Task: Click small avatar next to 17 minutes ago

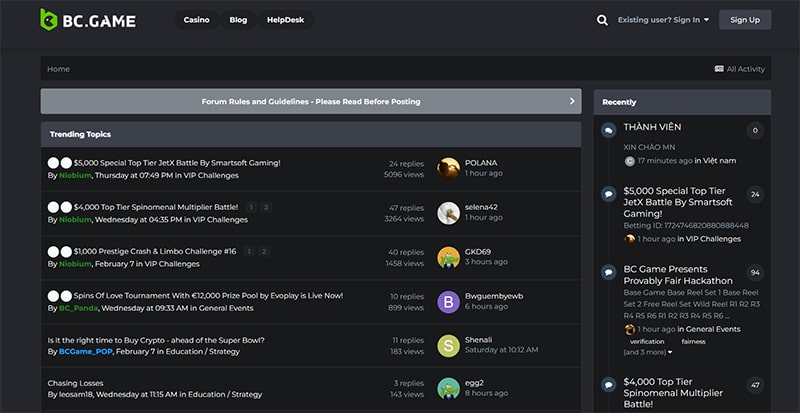Action: pos(630,161)
